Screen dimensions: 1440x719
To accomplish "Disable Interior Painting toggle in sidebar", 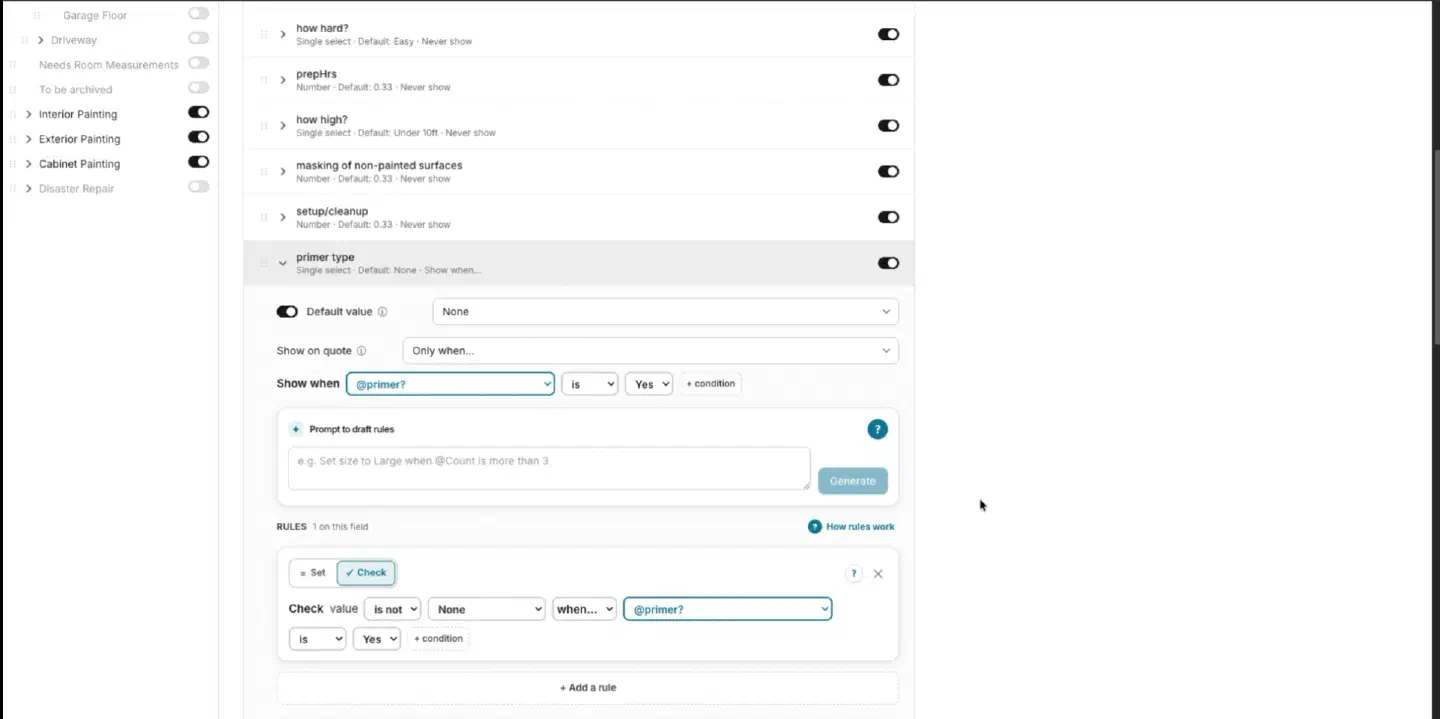I will (x=198, y=113).
